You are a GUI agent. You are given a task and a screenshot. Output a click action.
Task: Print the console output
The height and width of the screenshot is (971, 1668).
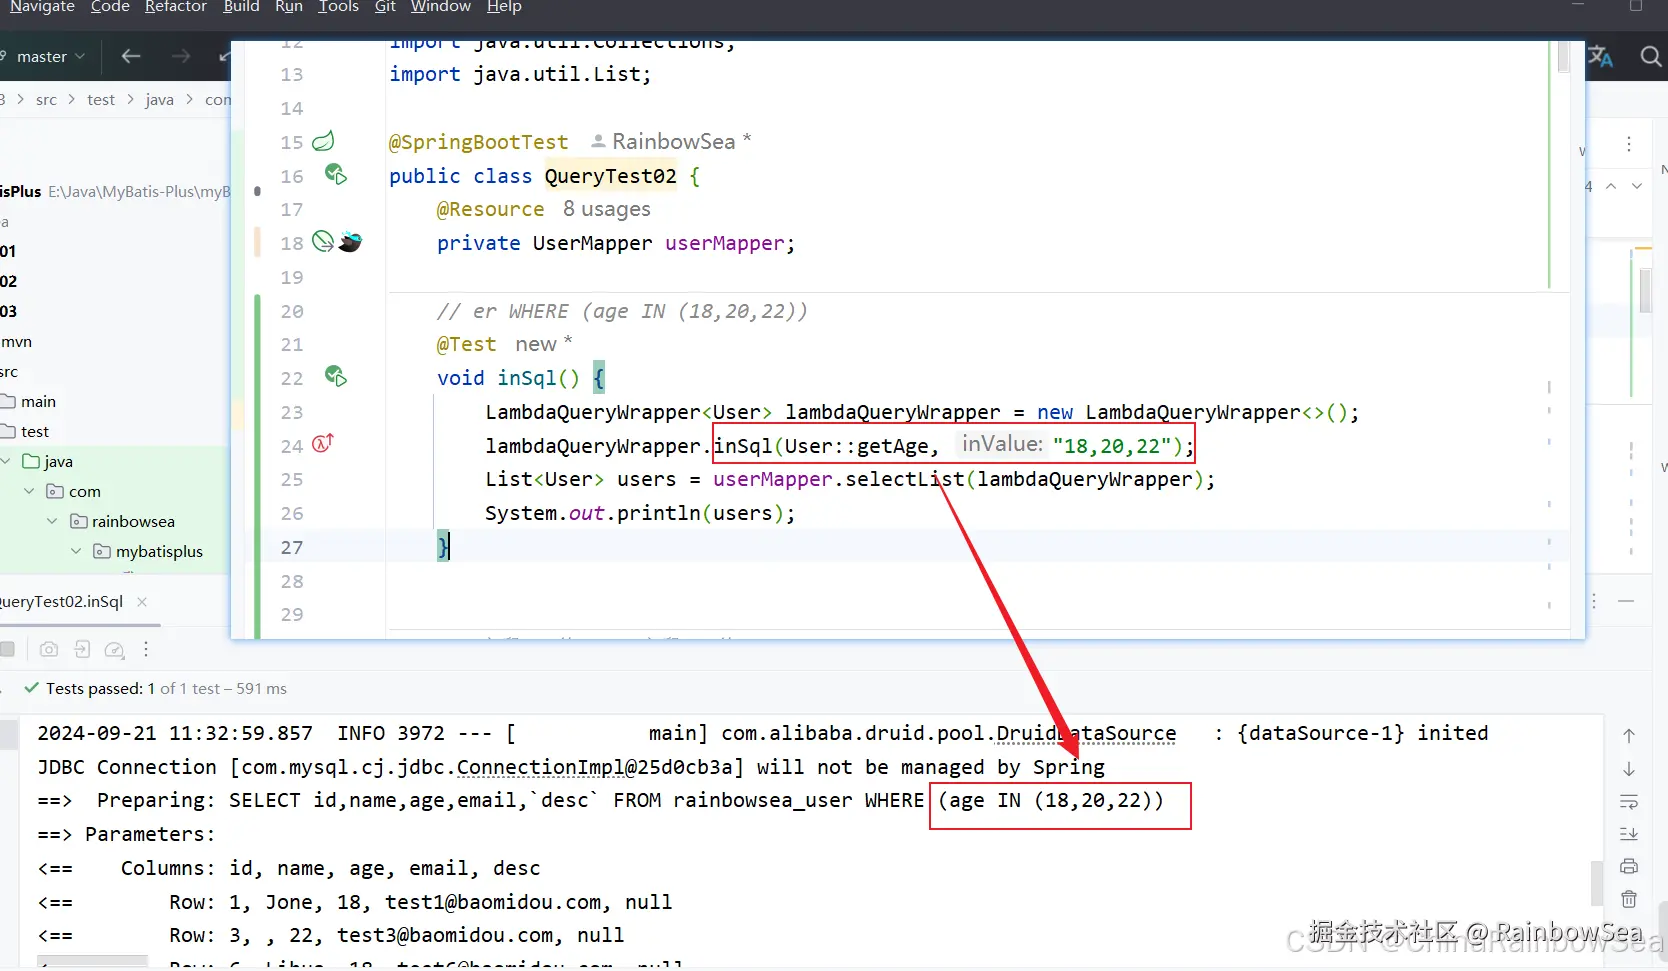pyautogui.click(x=1629, y=866)
